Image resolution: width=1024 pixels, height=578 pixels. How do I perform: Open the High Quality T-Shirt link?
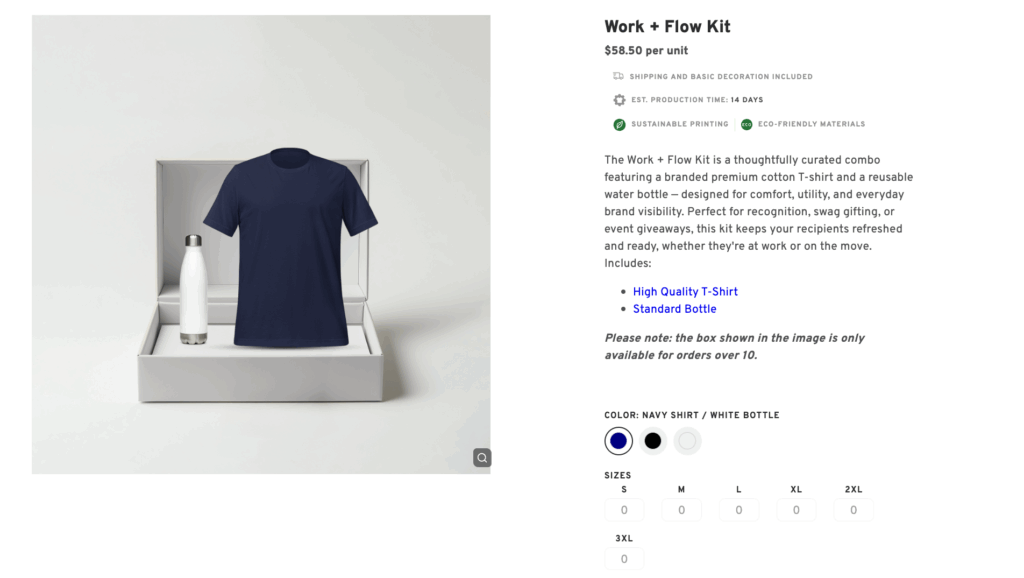pos(685,292)
